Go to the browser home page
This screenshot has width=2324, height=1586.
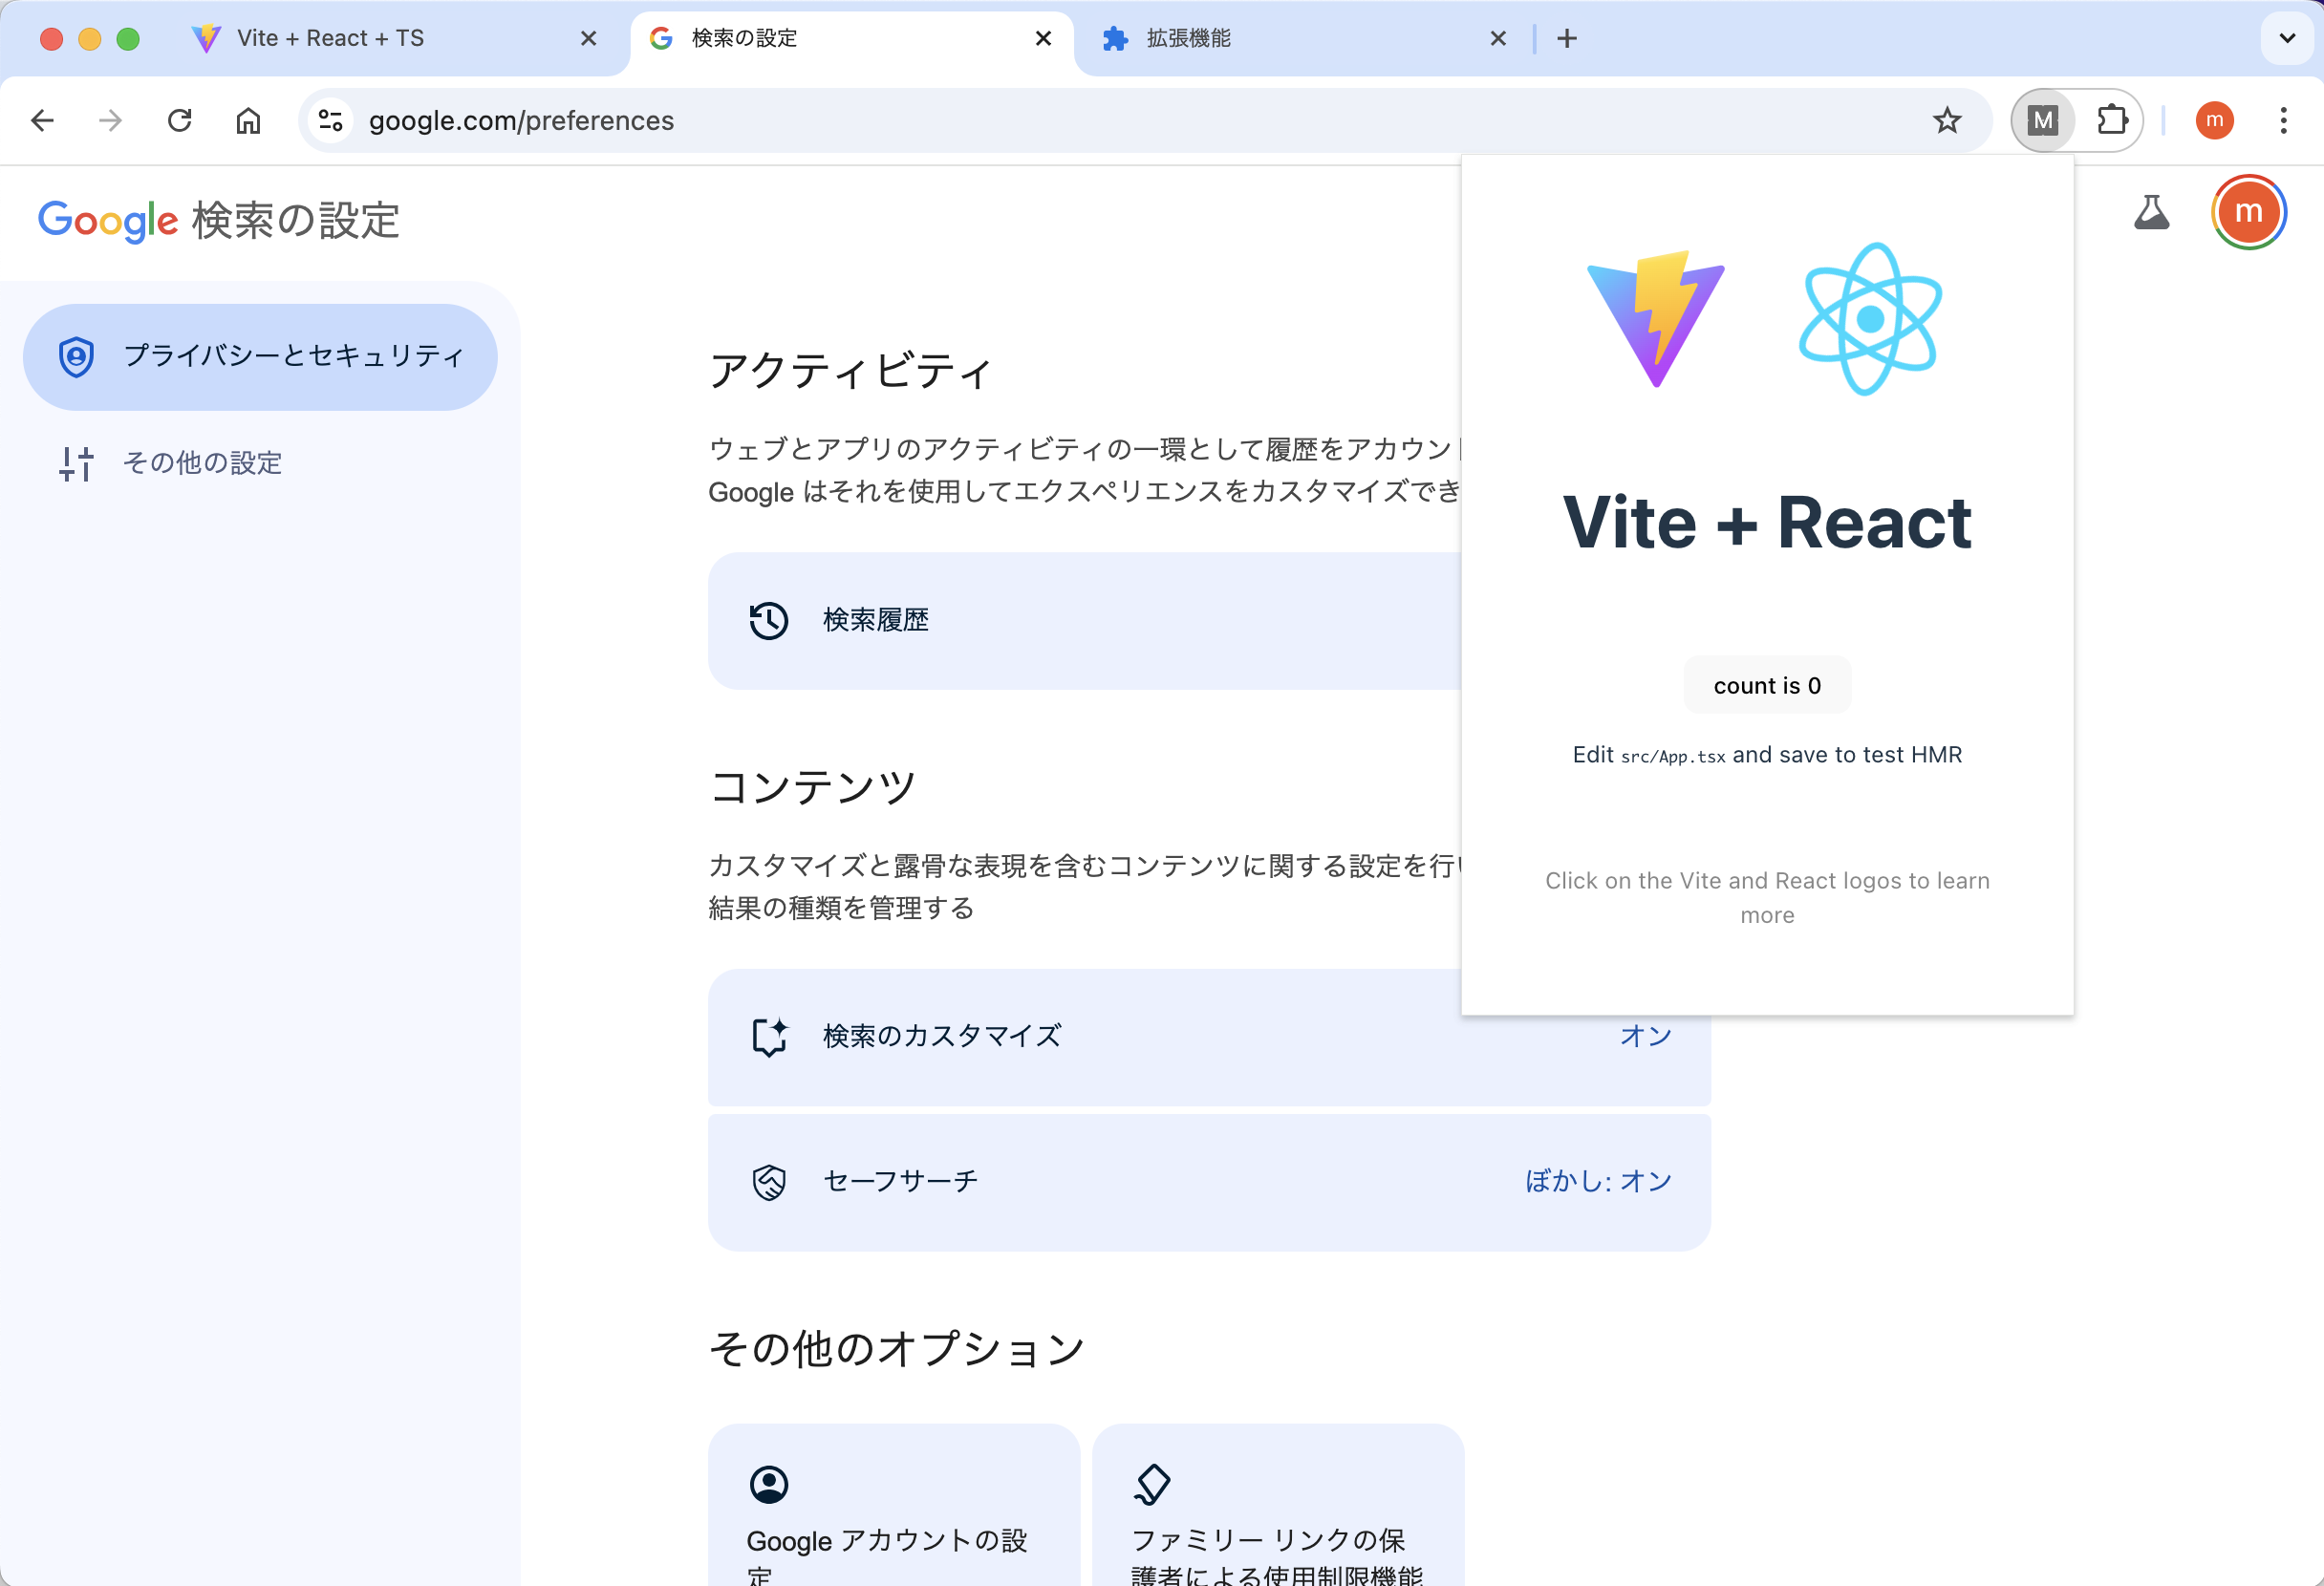click(248, 120)
